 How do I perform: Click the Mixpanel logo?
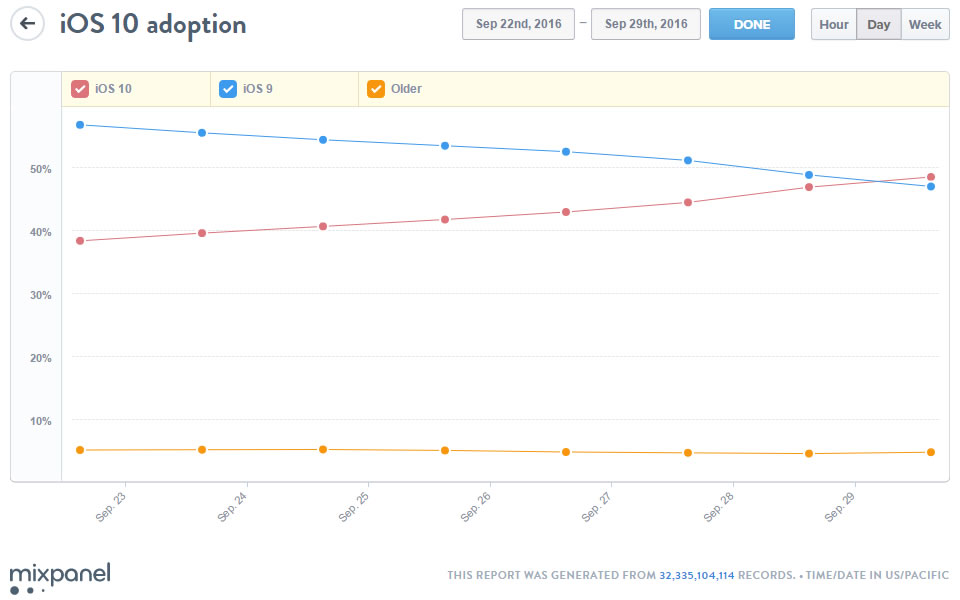60,577
